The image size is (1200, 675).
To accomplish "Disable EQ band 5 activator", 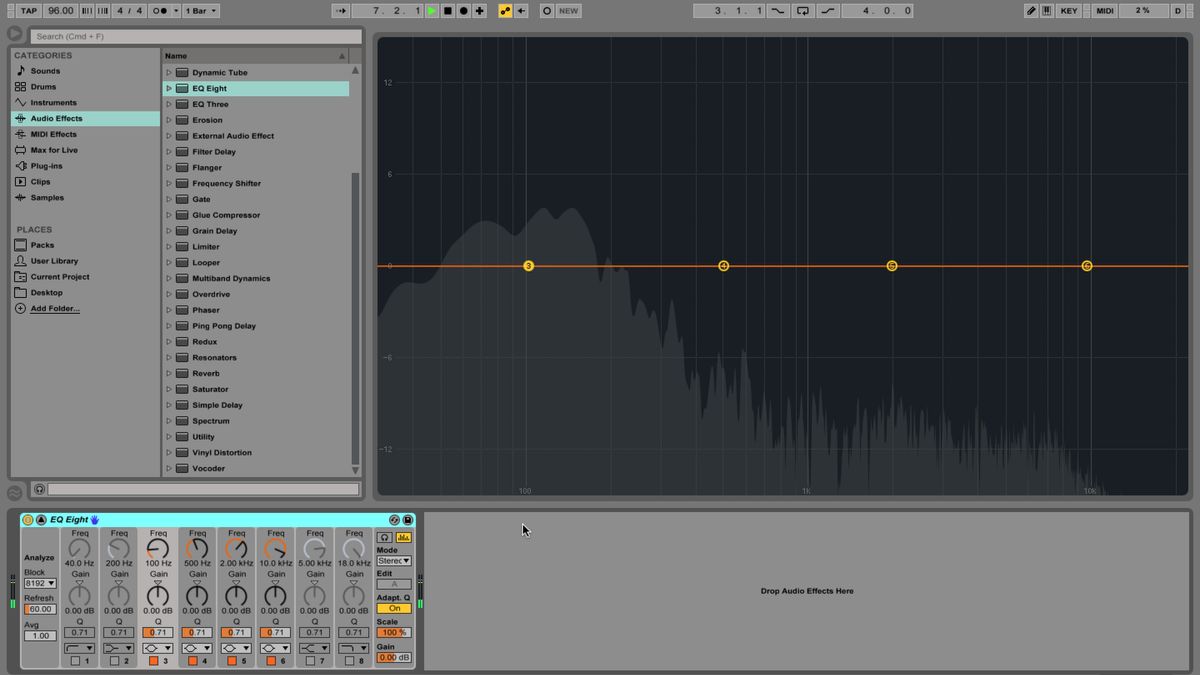I will pos(232,661).
